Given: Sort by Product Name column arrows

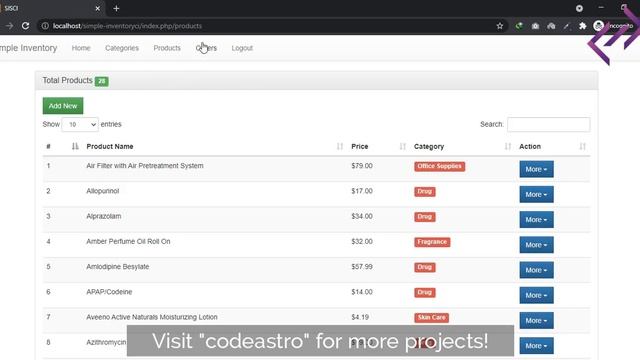Looking at the screenshot, I should [x=340, y=146].
